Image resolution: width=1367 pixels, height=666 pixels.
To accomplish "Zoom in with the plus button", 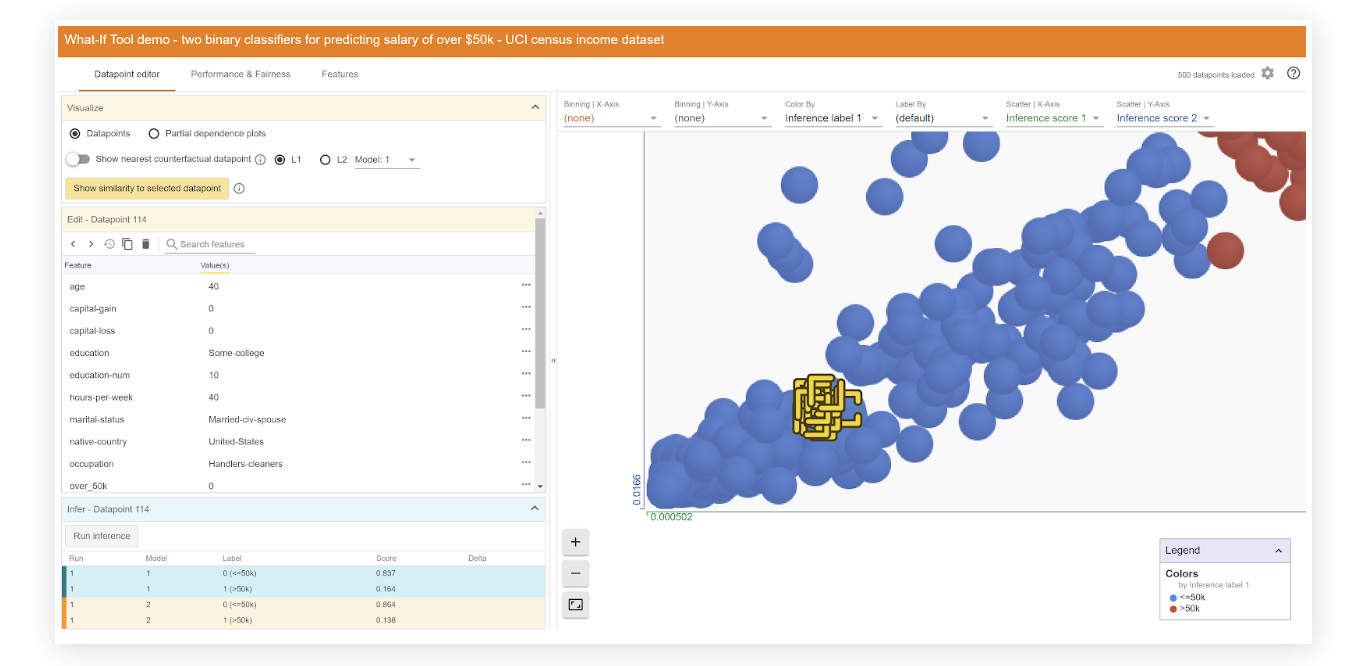I will coord(576,542).
